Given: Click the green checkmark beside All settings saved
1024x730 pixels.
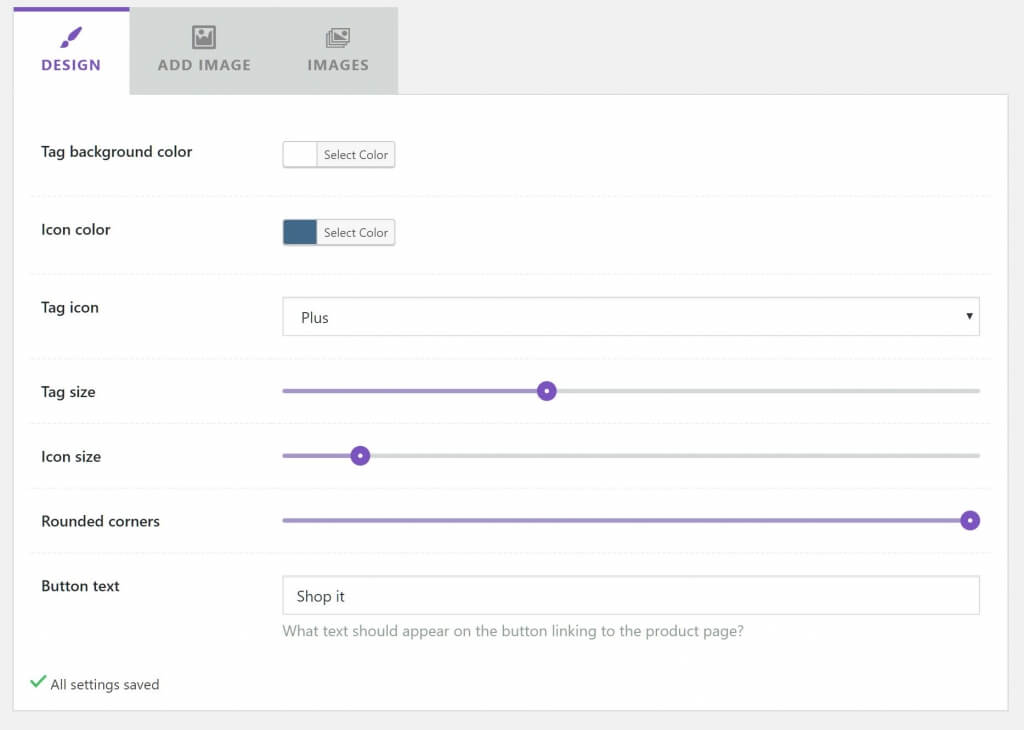Looking at the screenshot, I should click(39, 681).
